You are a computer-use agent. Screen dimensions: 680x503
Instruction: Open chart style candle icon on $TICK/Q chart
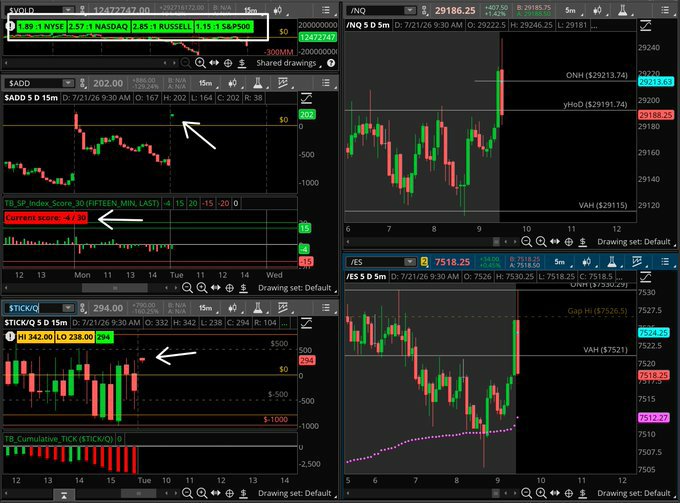(232, 308)
